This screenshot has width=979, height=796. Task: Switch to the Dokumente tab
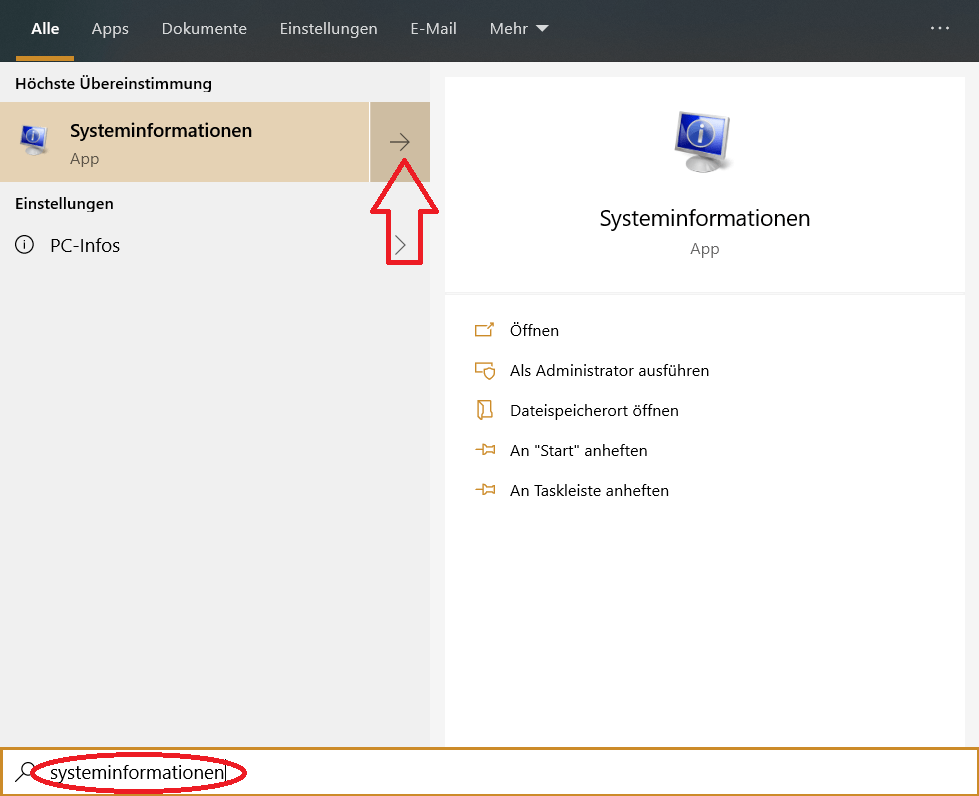(204, 29)
